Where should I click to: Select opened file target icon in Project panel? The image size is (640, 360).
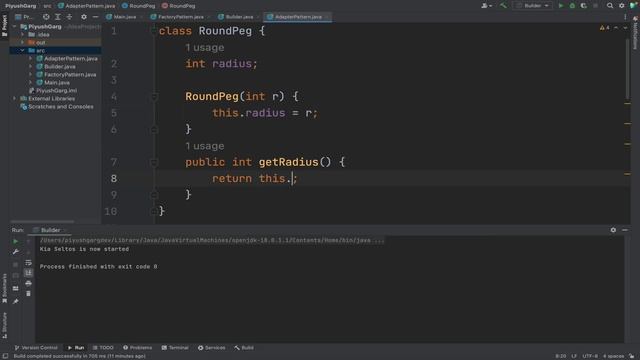point(46,17)
